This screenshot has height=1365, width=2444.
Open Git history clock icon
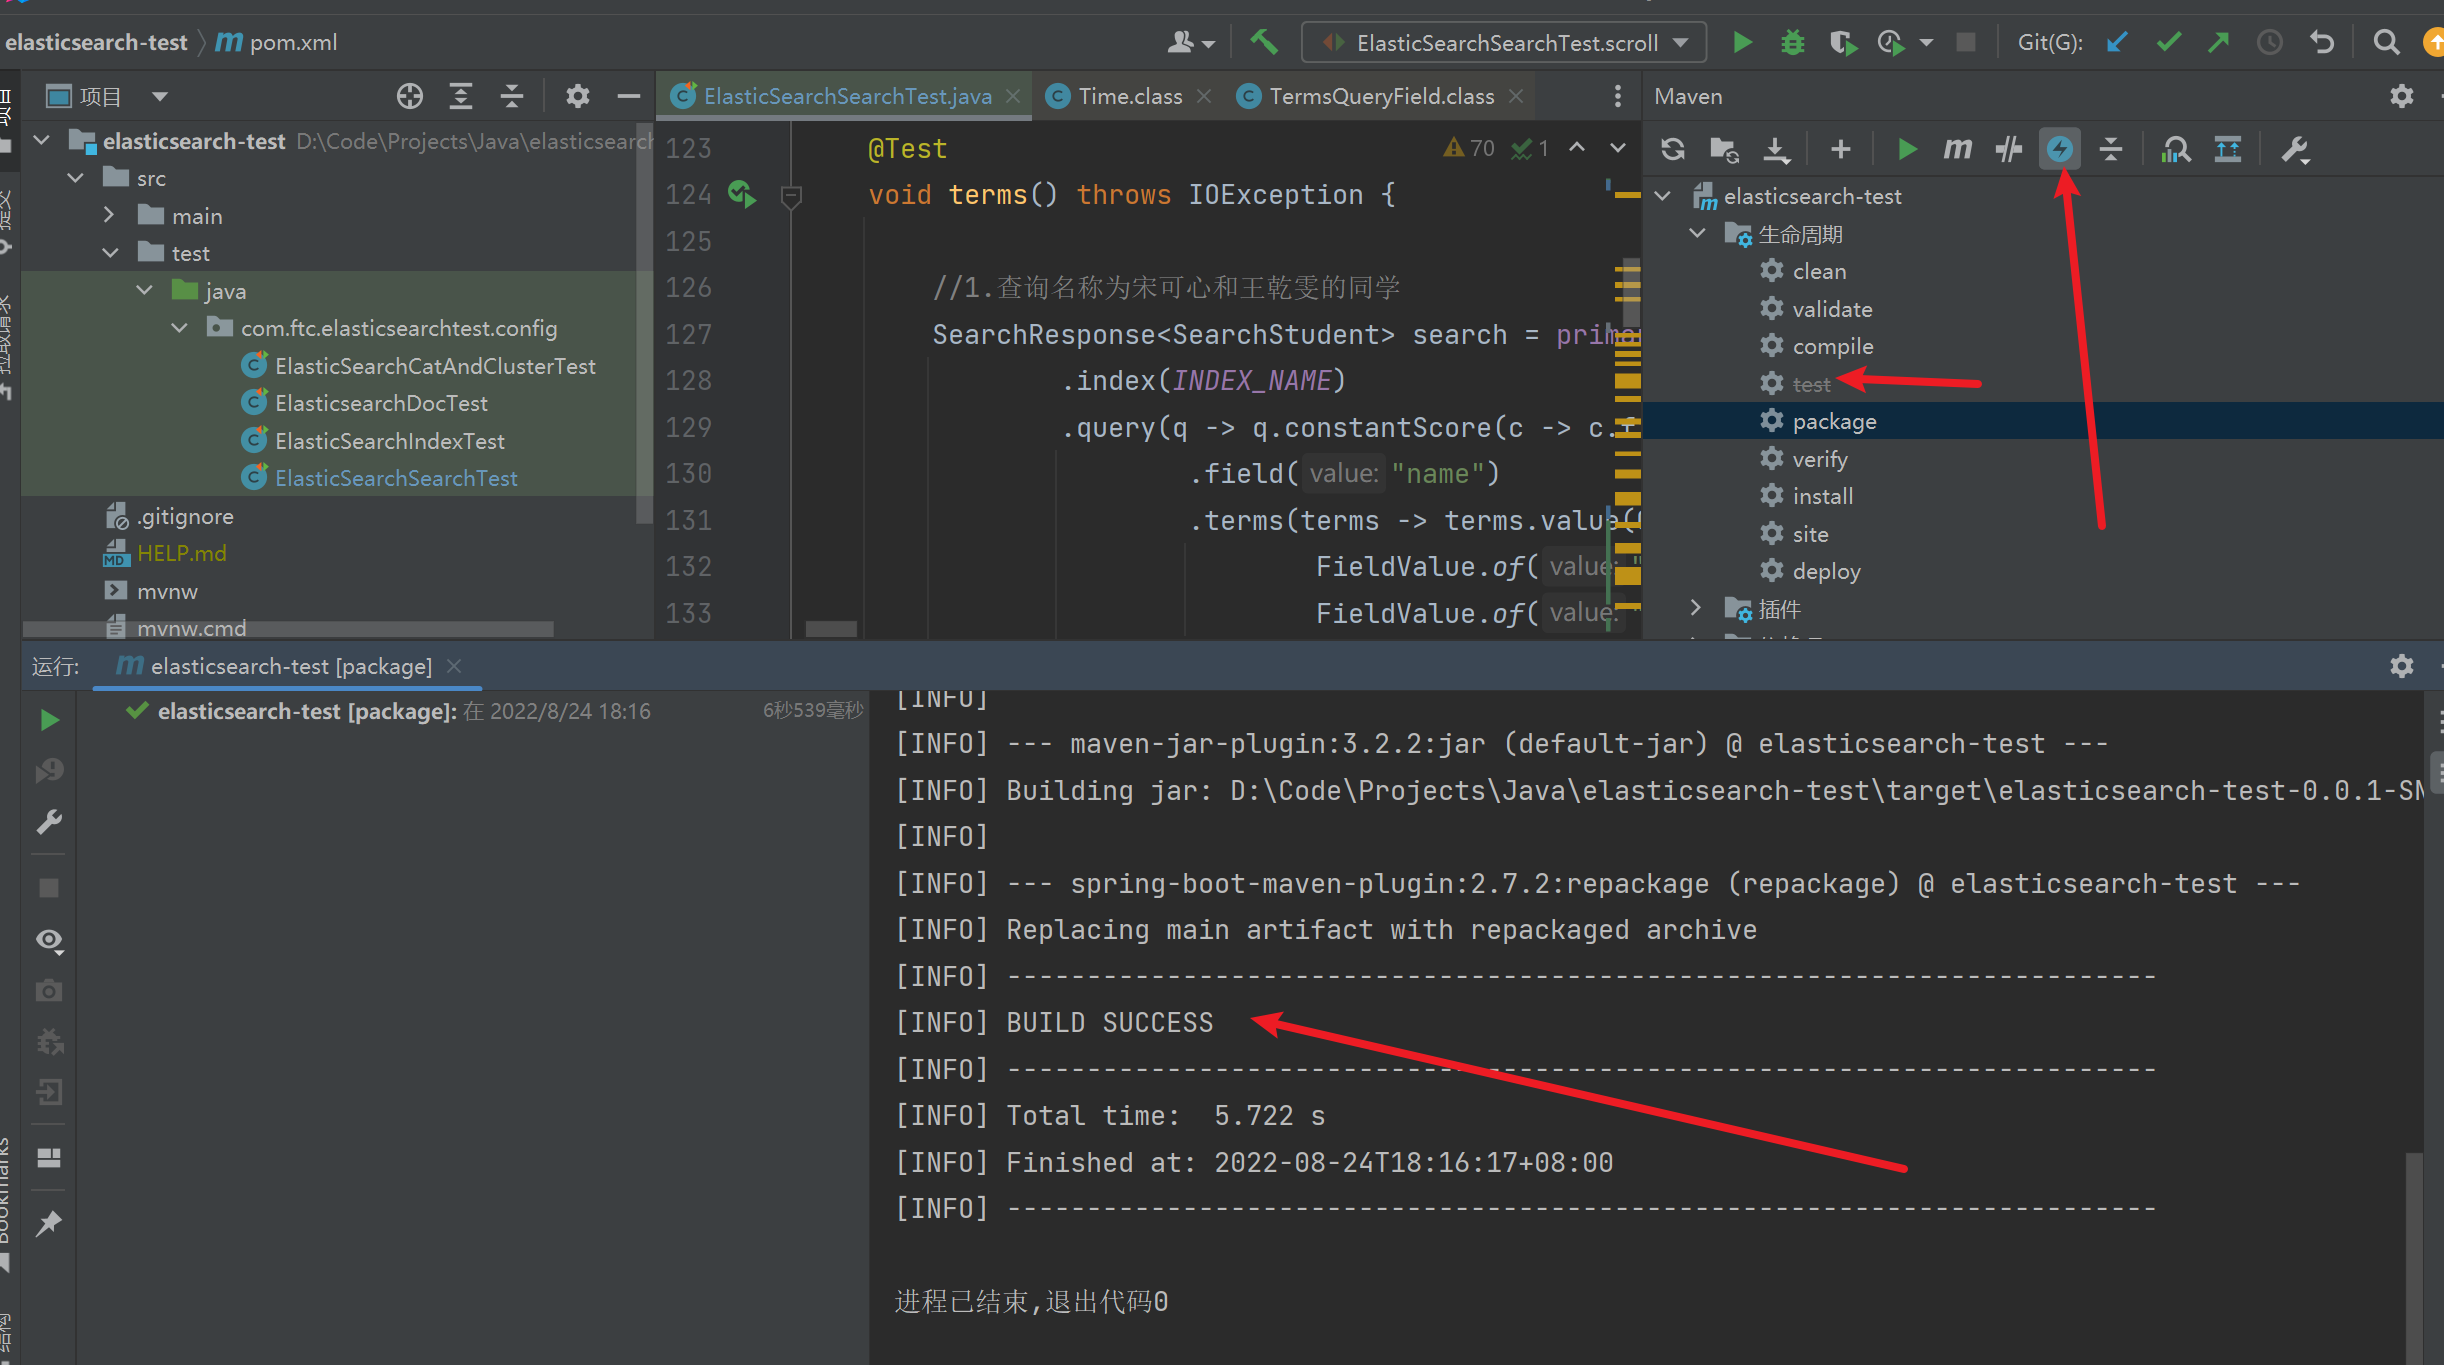(x=2270, y=42)
